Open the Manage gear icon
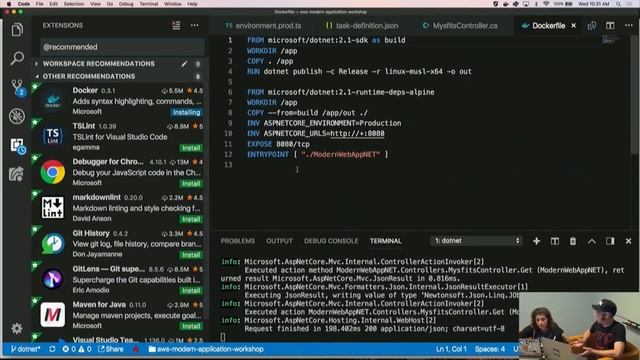This screenshot has height=360, width=640. (17, 328)
